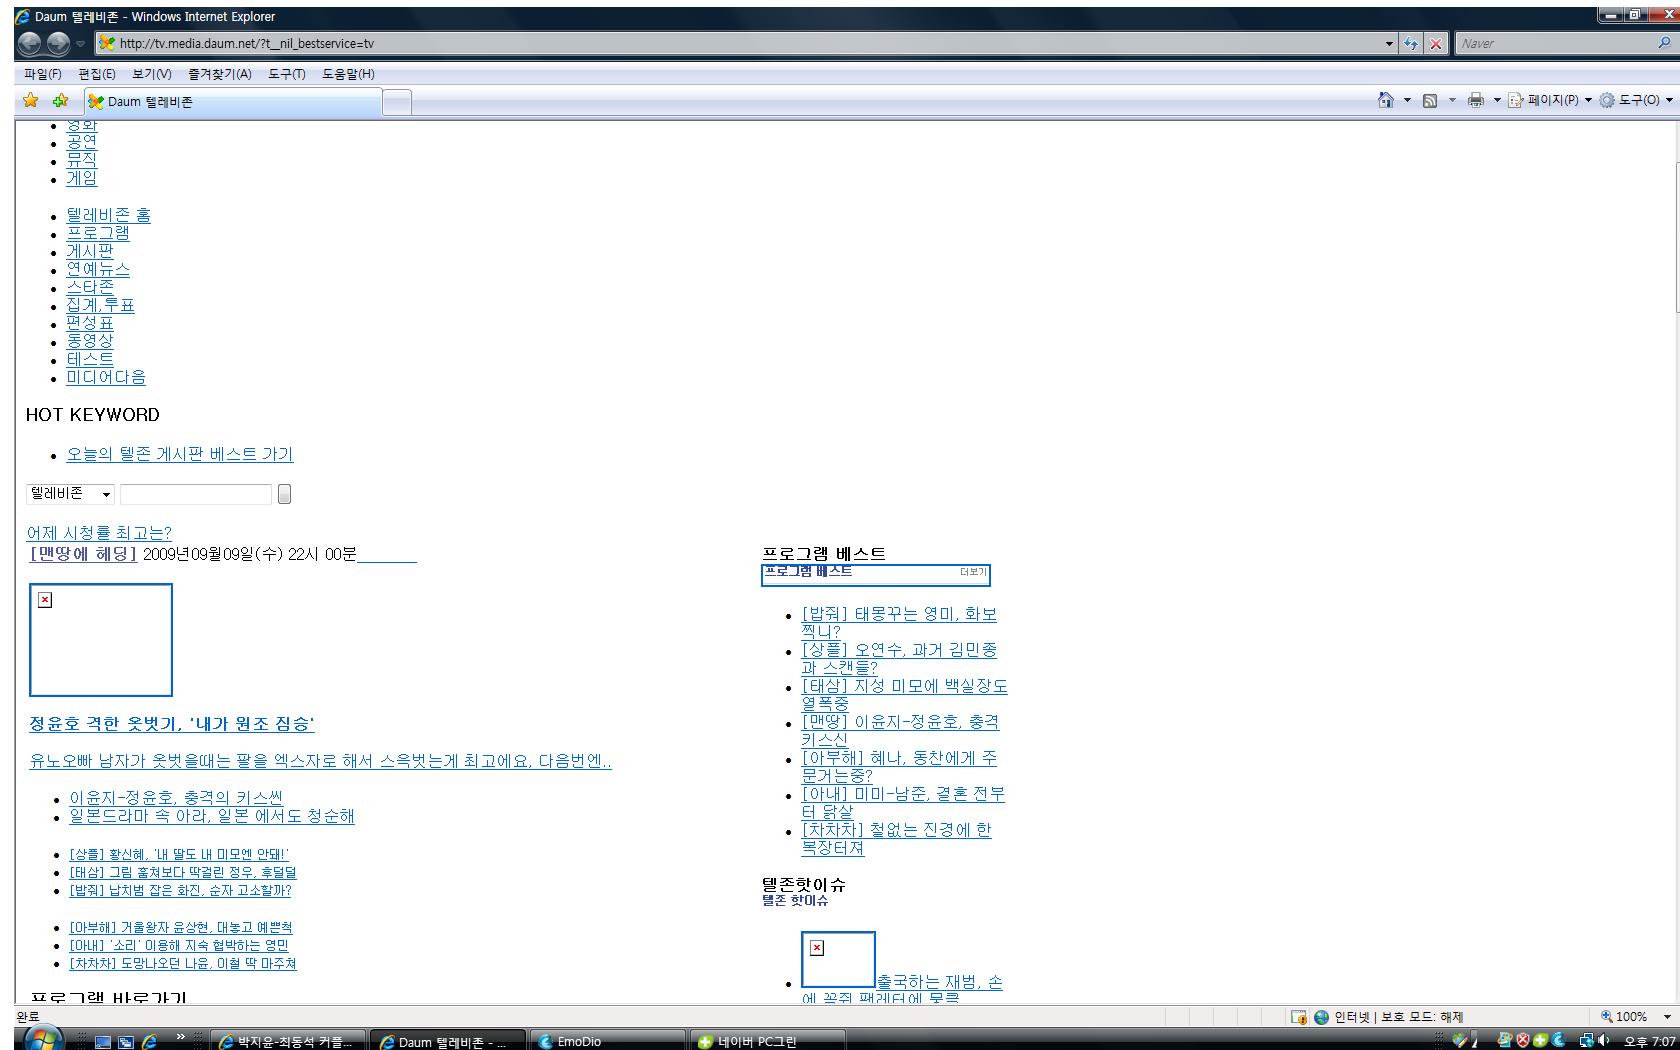1680x1050 pixels.
Task: Open the address bar history dropdown arrow
Action: 1389,43
